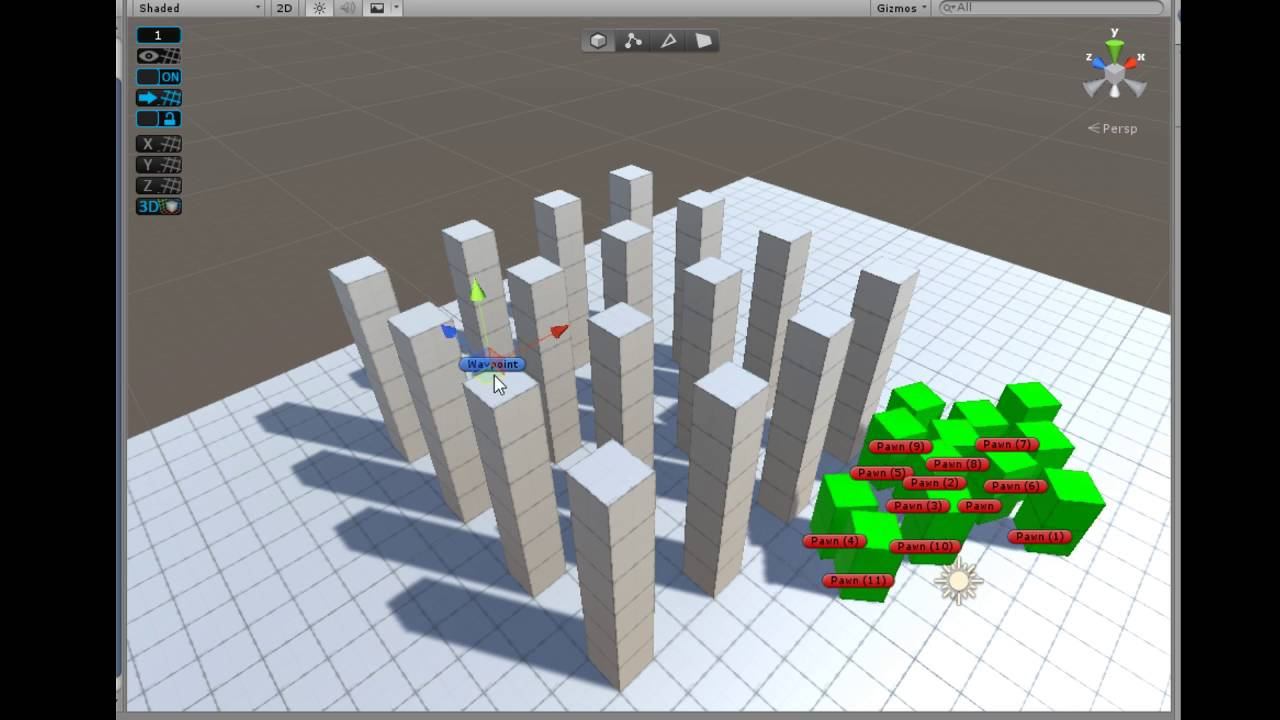Click the blue Z cone on orientation gizmo

pyautogui.click(x=1098, y=64)
